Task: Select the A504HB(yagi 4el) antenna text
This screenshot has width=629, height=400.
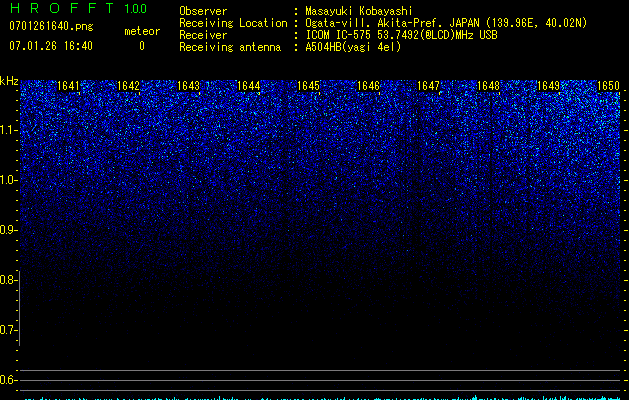Action: point(353,47)
